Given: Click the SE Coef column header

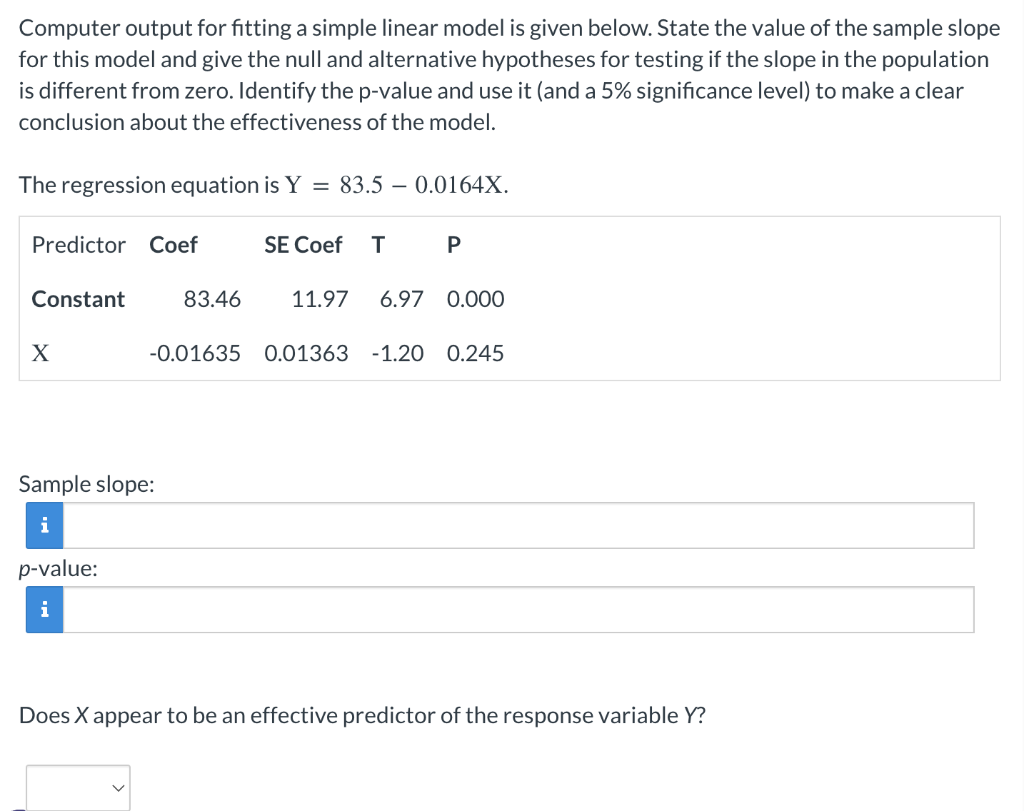Looking at the screenshot, I should coord(303,245).
